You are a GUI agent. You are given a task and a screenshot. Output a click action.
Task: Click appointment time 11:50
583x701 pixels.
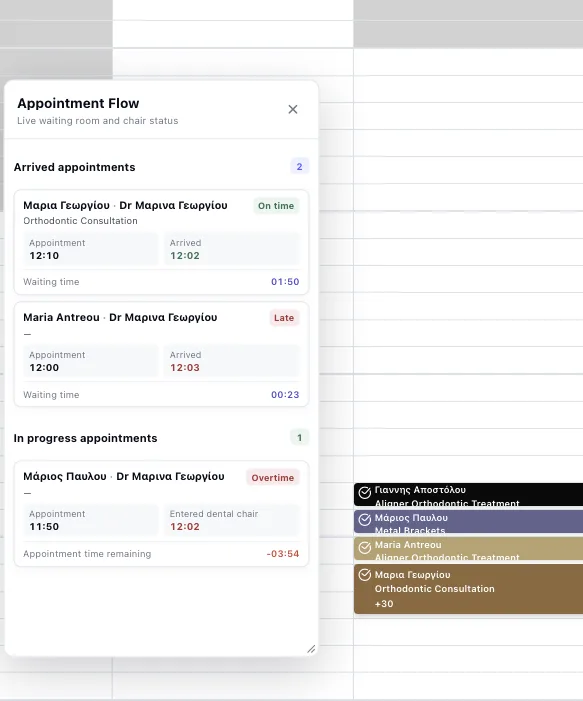click(x=44, y=527)
